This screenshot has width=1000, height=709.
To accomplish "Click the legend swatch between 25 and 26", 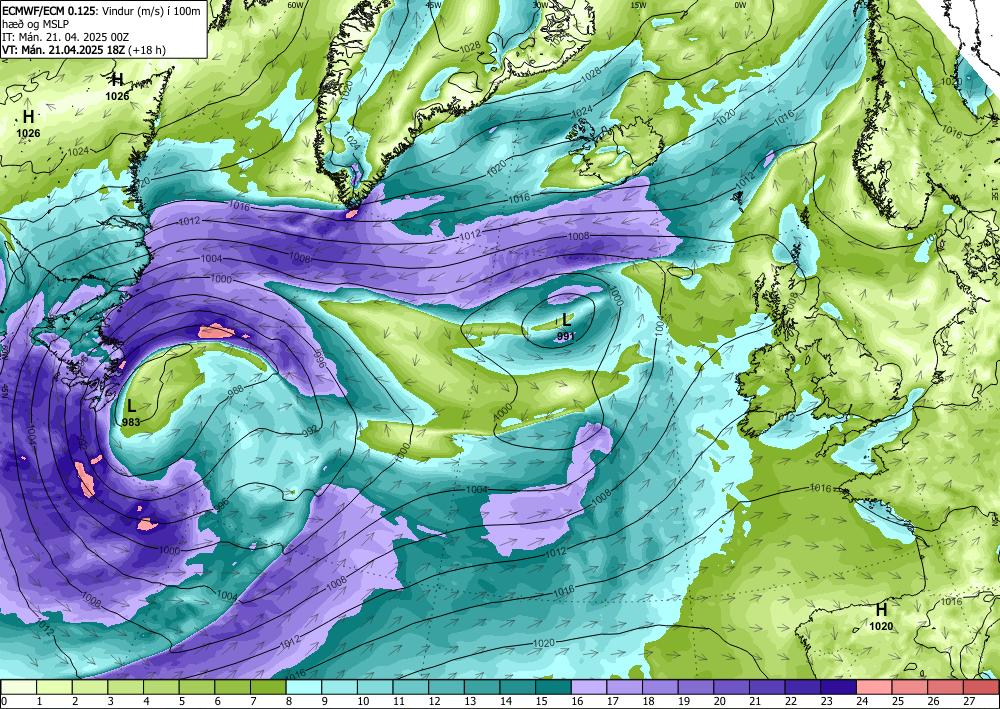I will tap(910, 687).
